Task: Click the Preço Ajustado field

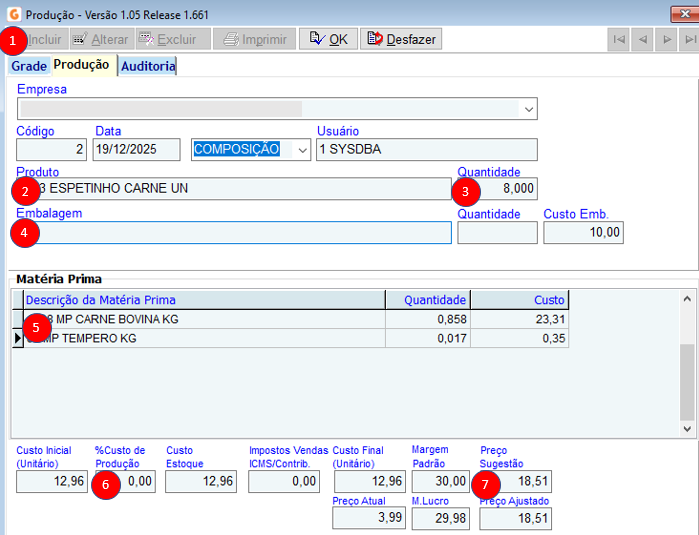Action: [516, 519]
